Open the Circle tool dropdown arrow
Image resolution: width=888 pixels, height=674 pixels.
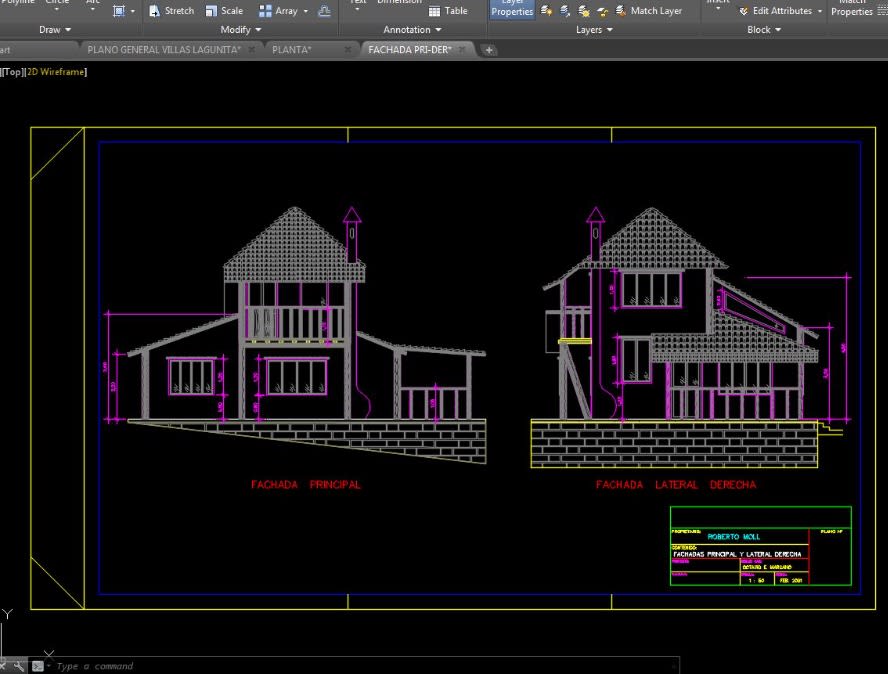pos(57,9)
